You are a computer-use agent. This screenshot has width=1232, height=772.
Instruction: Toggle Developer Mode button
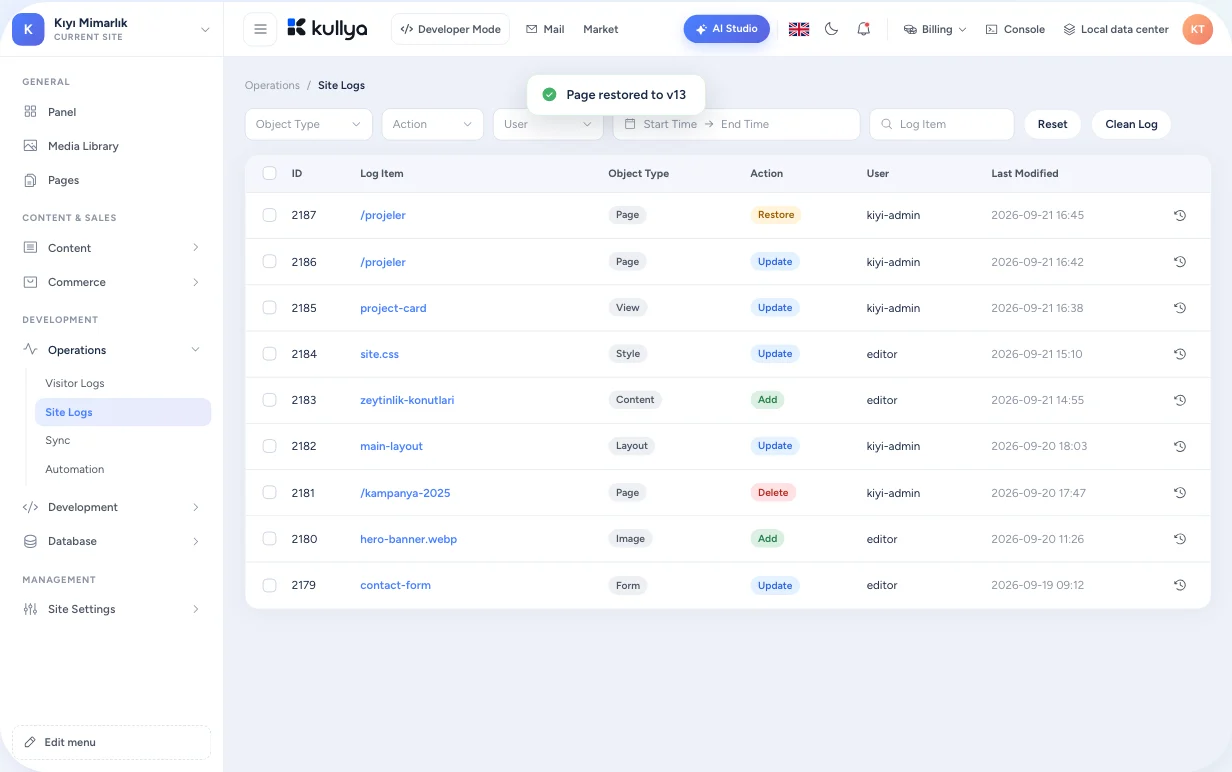click(x=451, y=29)
